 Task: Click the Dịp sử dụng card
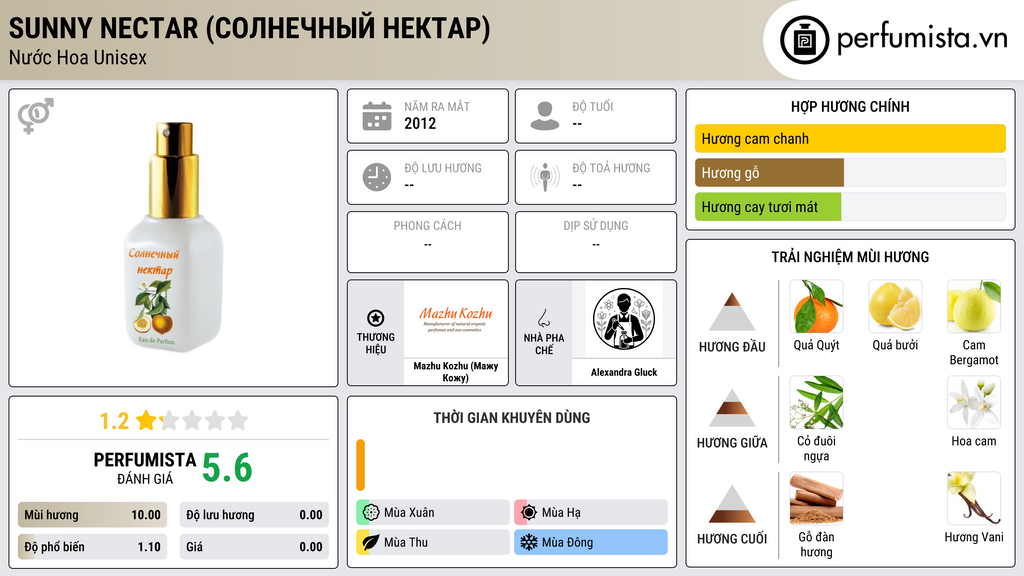point(596,242)
